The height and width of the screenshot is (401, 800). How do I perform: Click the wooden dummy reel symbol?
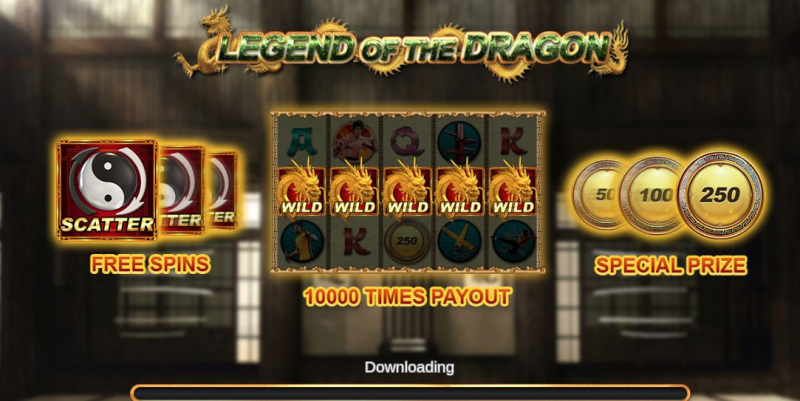coord(460,141)
